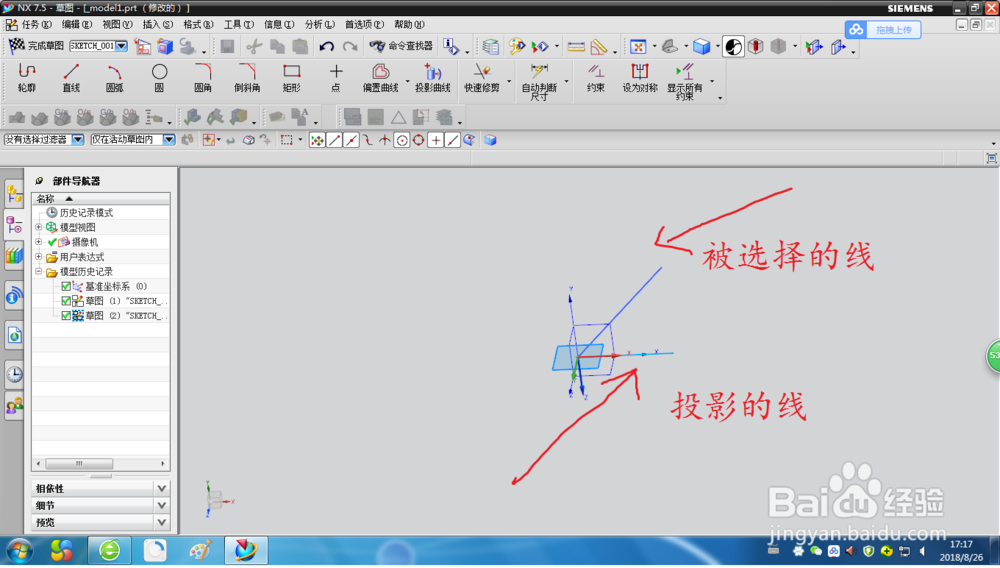Select the 圆 circle tool
Screen dimensions: 1000x568
click(159, 78)
